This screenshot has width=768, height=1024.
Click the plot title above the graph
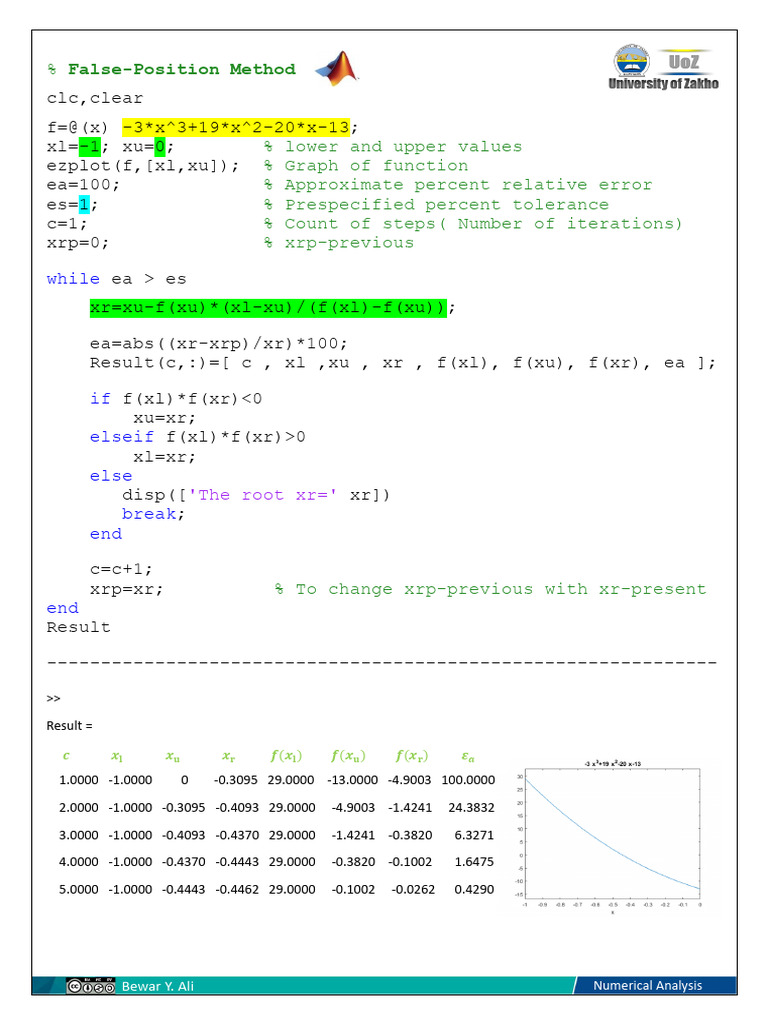[613, 763]
